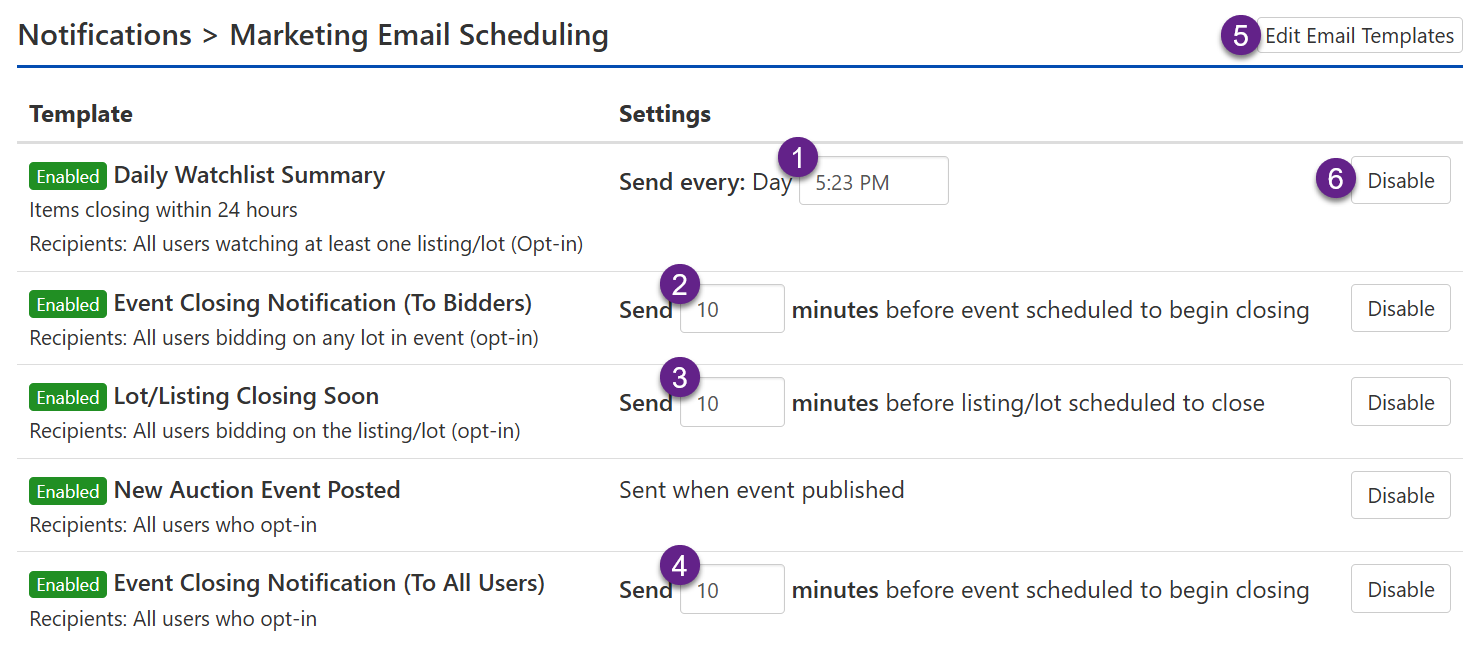
Task: Focus minutes field for all users' event closing
Action: [x=732, y=589]
